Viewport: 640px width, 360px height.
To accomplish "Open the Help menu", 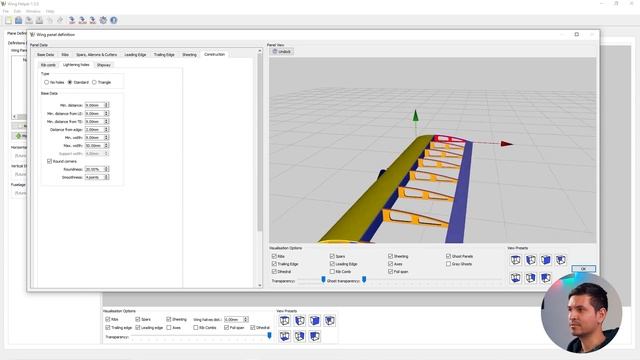I will click(50, 11).
